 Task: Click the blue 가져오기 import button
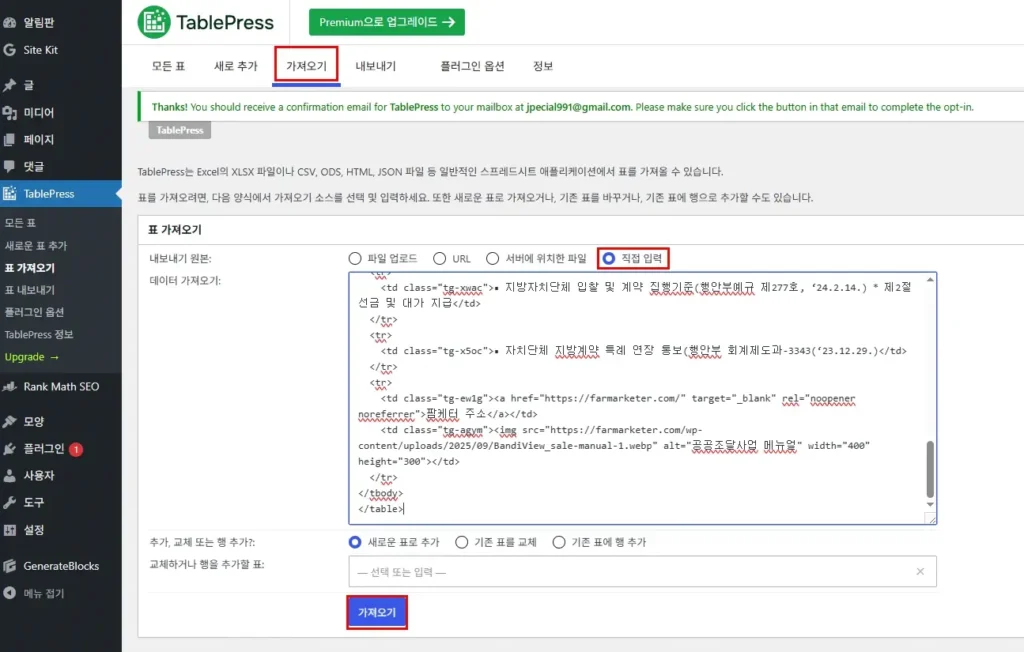pos(377,612)
